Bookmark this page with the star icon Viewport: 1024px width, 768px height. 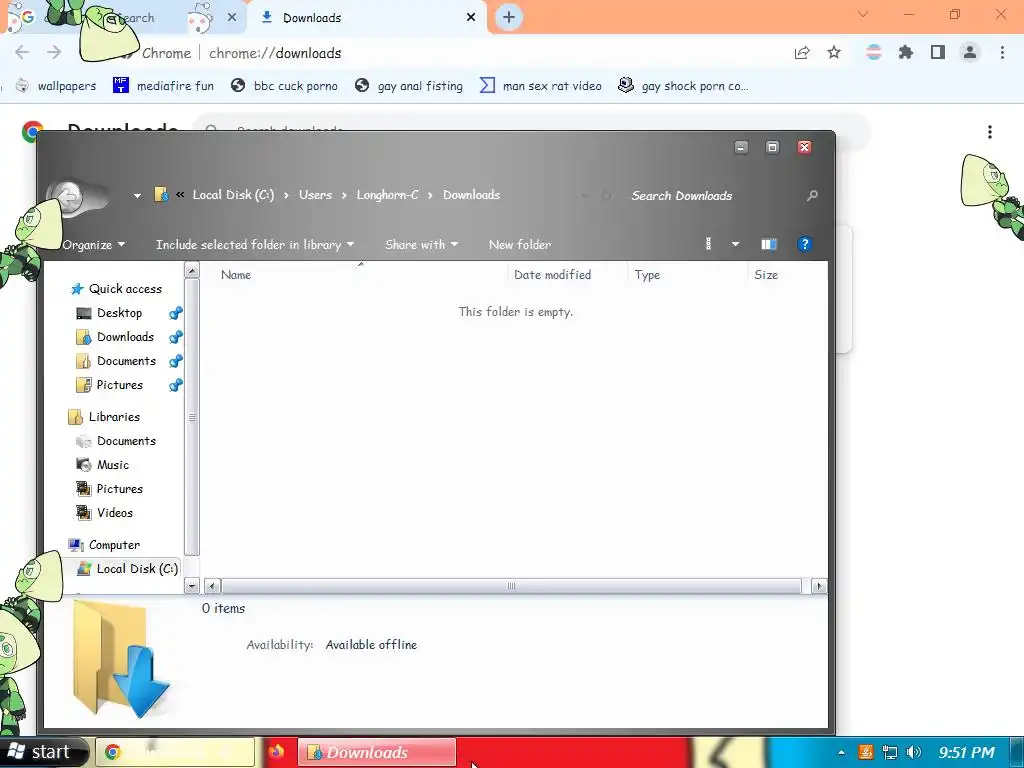tap(834, 52)
